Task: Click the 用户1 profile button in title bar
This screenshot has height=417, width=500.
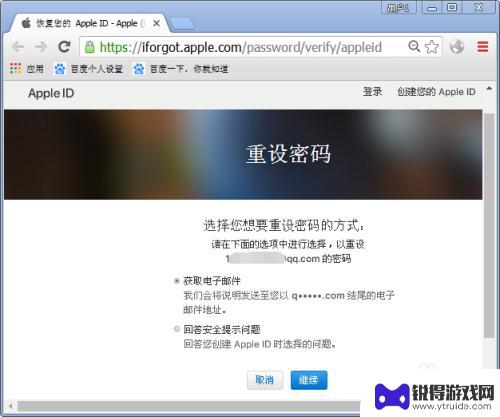Action: pyautogui.click(x=398, y=8)
